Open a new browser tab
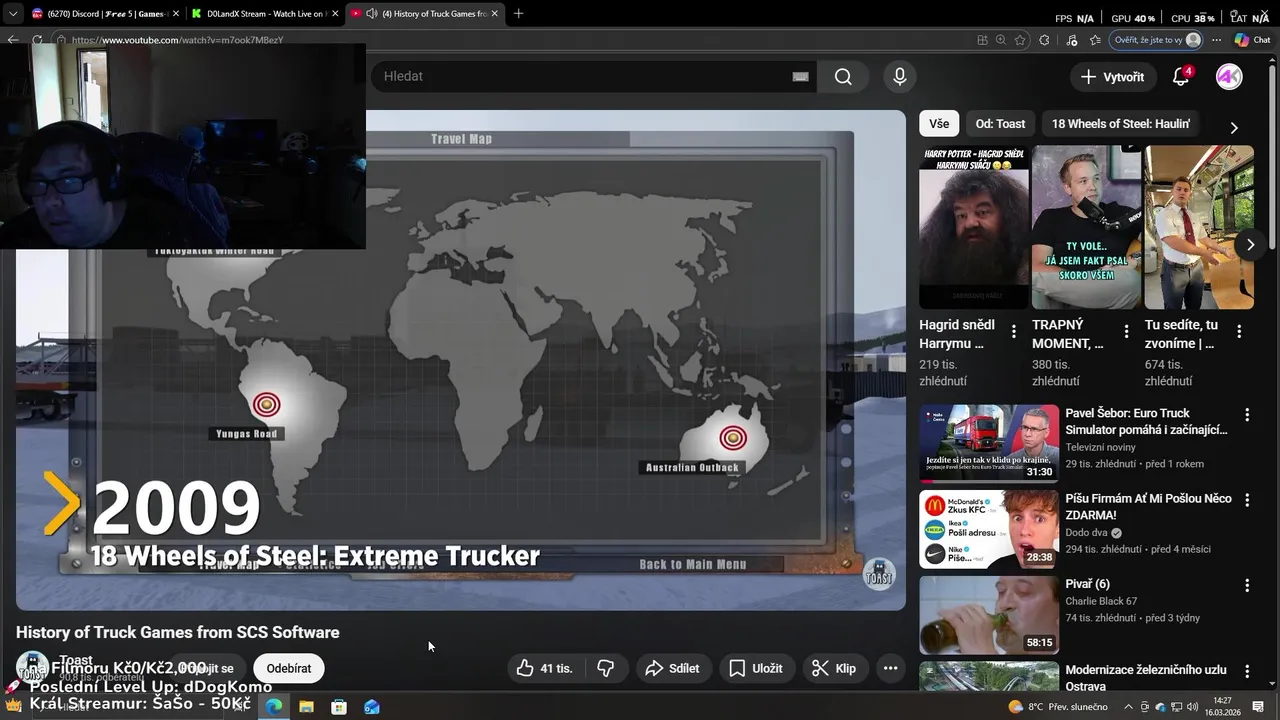1280x720 pixels. 518,14
